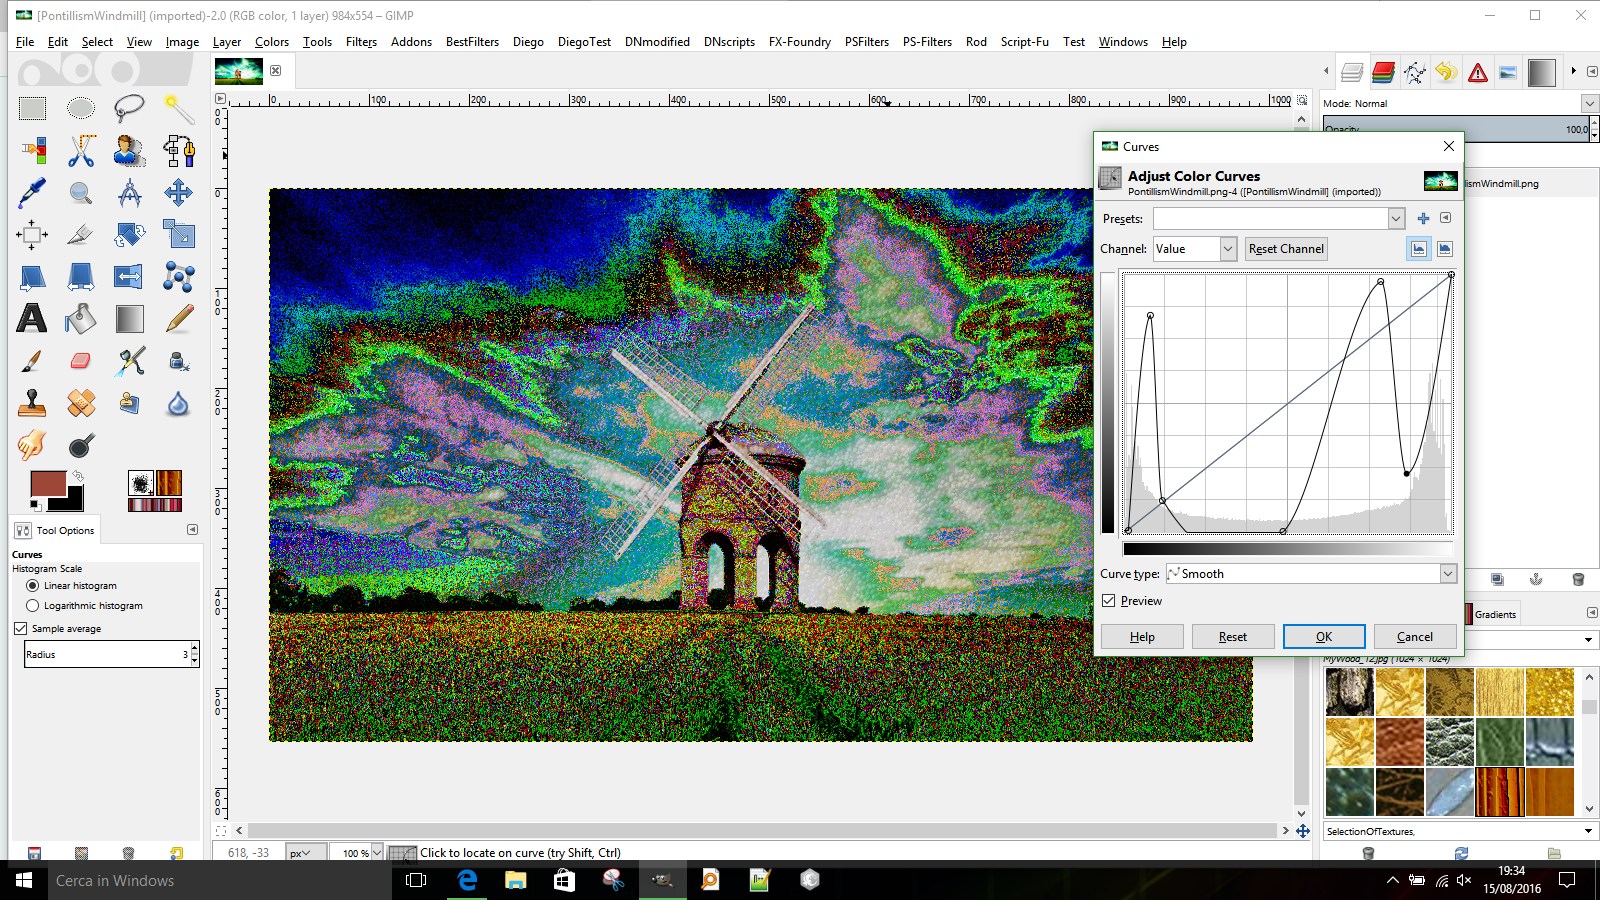Open the px units dropdown

click(306, 853)
